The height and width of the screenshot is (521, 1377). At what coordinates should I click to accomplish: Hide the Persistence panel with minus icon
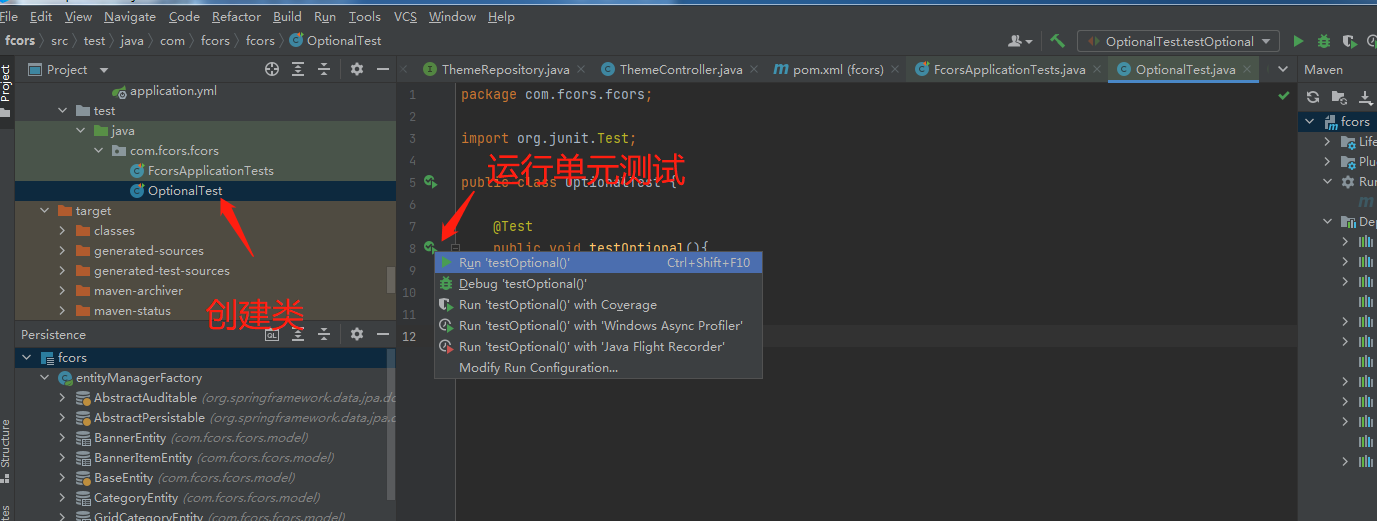click(x=382, y=335)
